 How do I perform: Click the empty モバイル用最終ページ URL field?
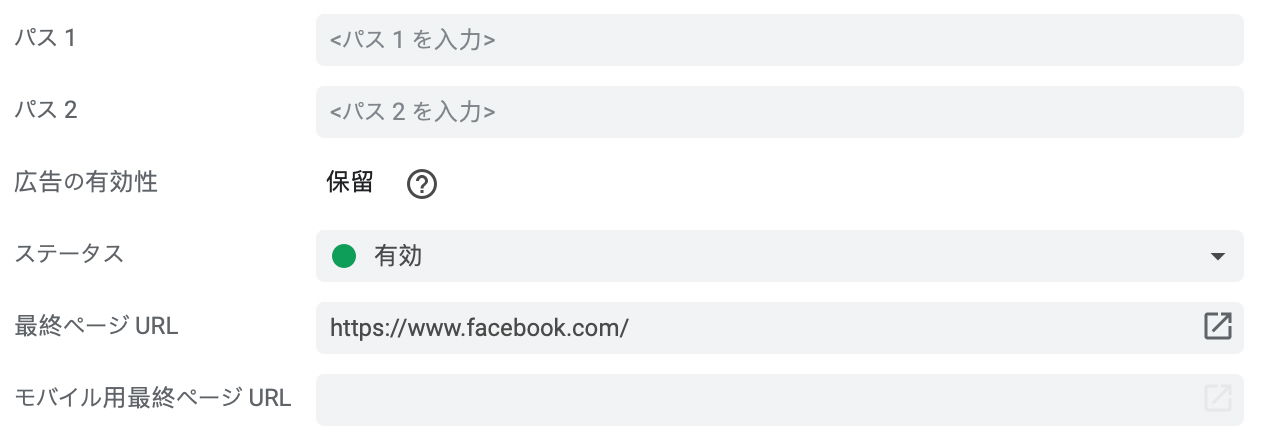[760, 400]
